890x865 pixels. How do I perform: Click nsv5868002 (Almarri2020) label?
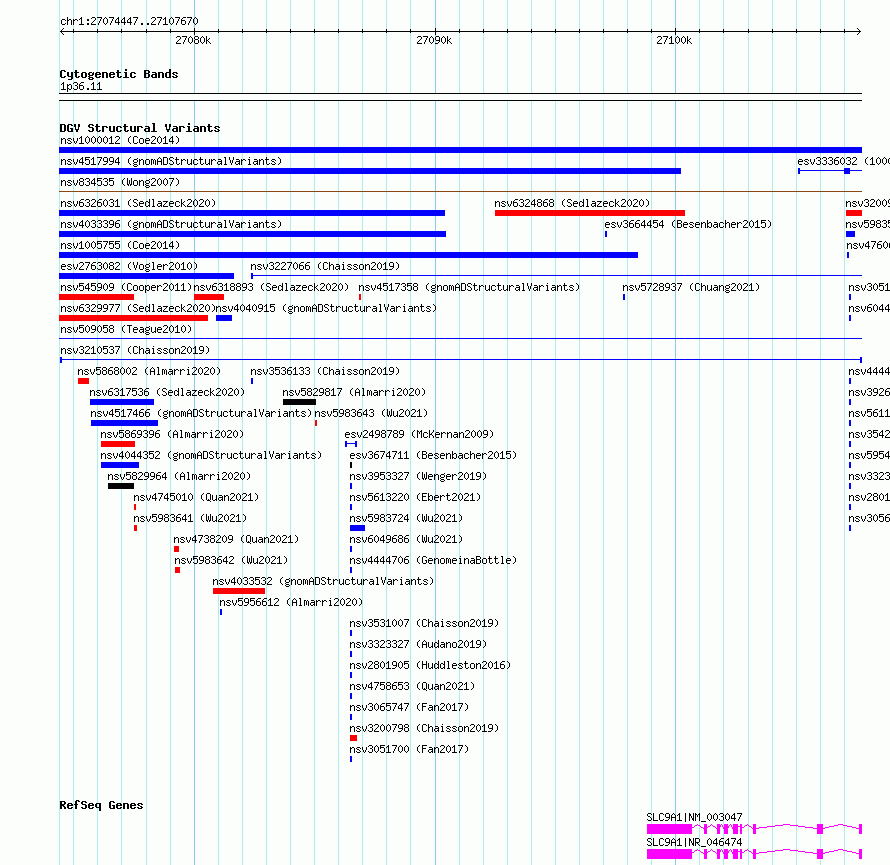(149, 371)
